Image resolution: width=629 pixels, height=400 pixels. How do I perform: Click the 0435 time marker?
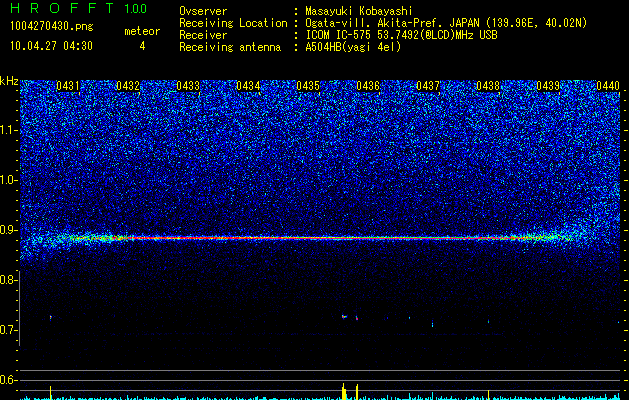(308, 86)
